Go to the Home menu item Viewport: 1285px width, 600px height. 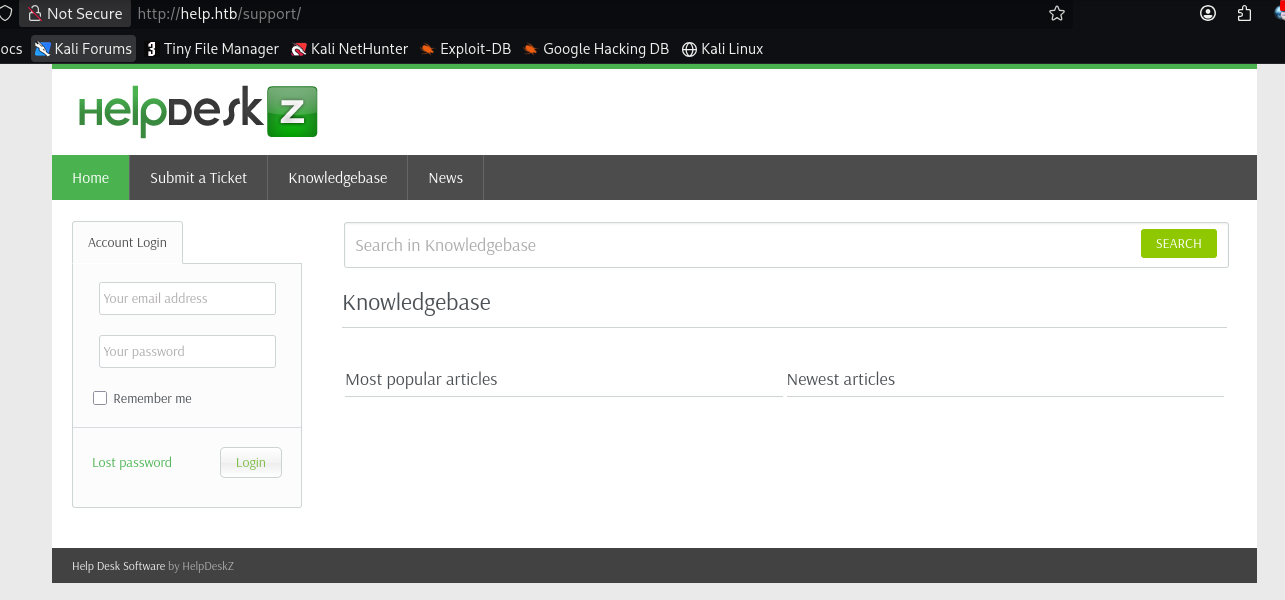tap(91, 178)
